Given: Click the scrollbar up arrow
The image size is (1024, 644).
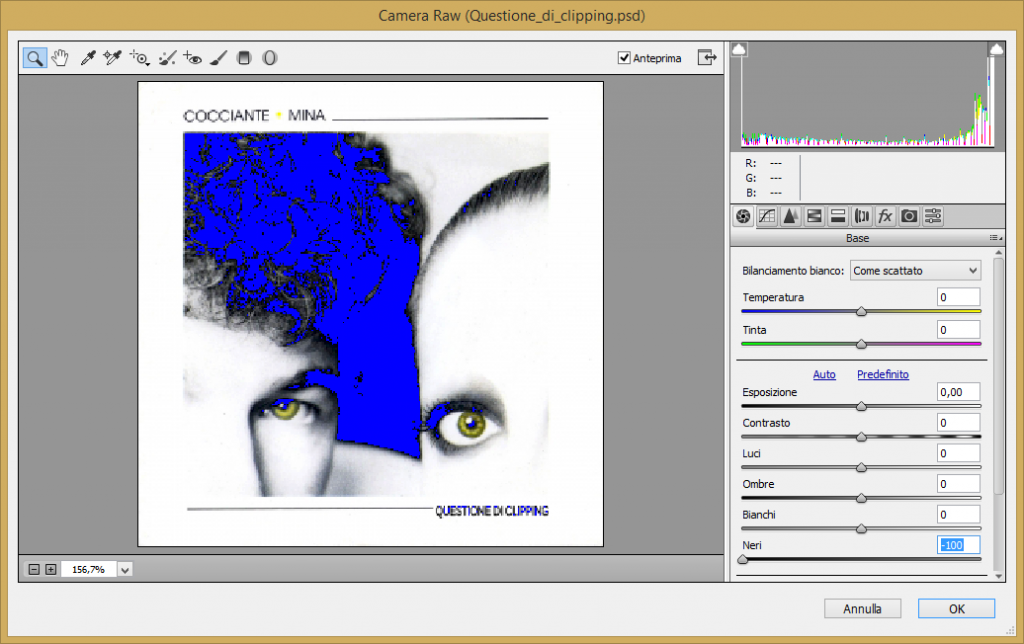Looking at the screenshot, I should pyautogui.click(x=999, y=252).
